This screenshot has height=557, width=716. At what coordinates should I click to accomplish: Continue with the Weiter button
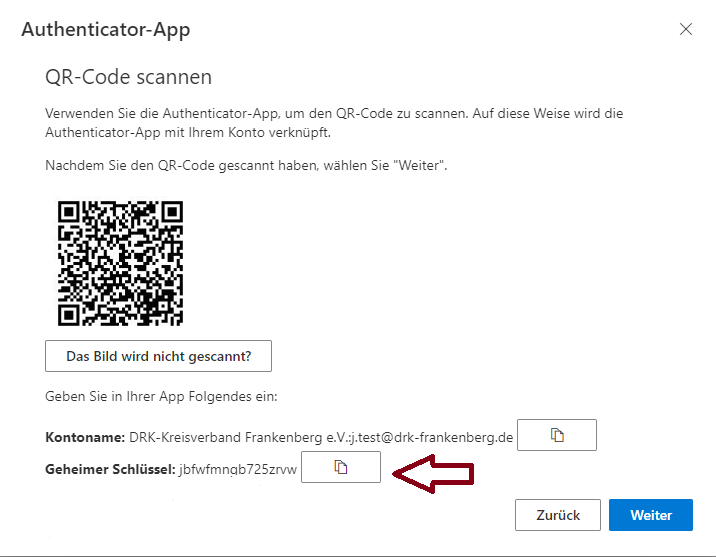tap(651, 515)
